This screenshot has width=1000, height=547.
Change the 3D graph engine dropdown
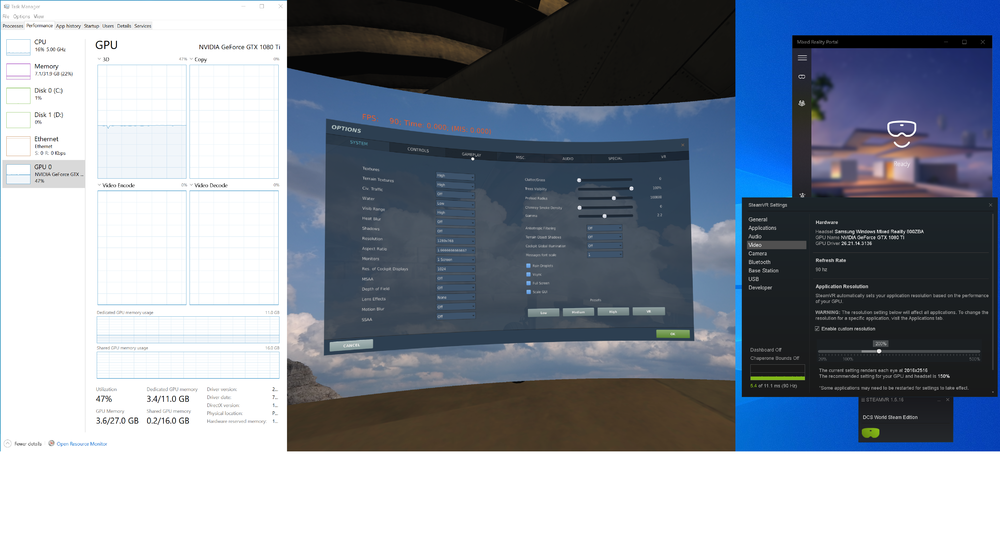click(103, 59)
